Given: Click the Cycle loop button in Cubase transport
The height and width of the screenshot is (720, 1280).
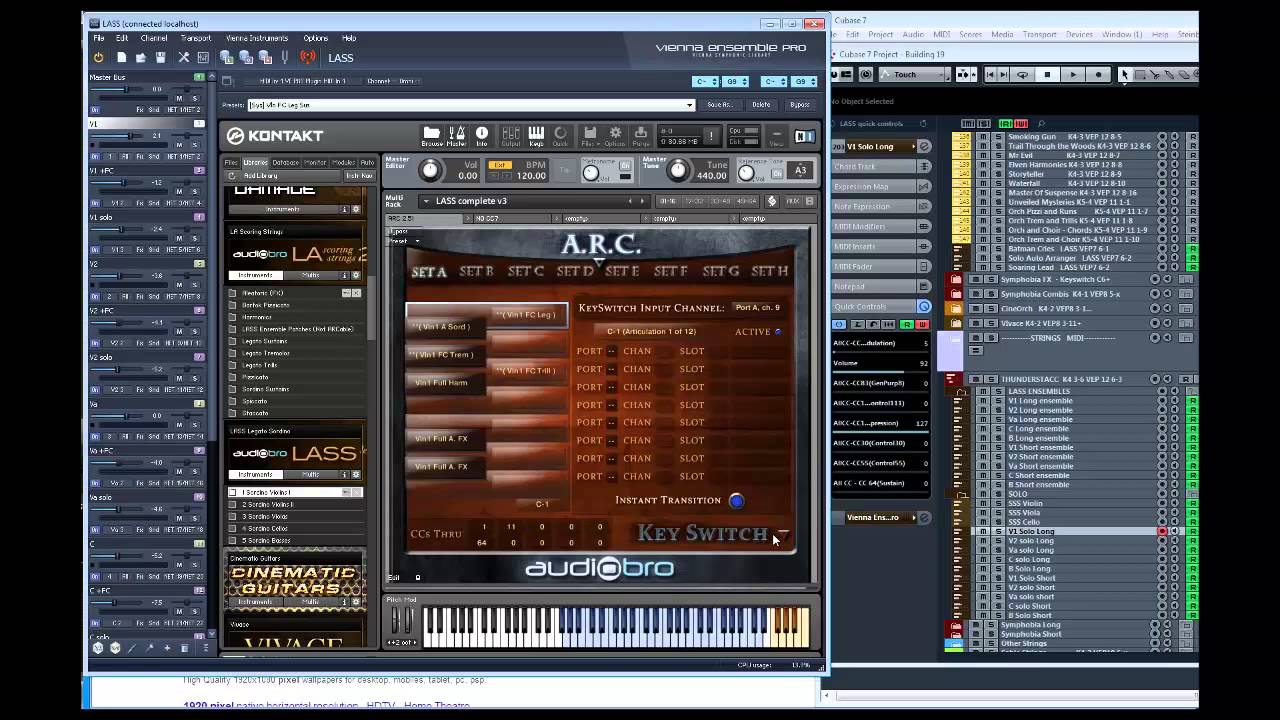Looking at the screenshot, I should [1022, 74].
